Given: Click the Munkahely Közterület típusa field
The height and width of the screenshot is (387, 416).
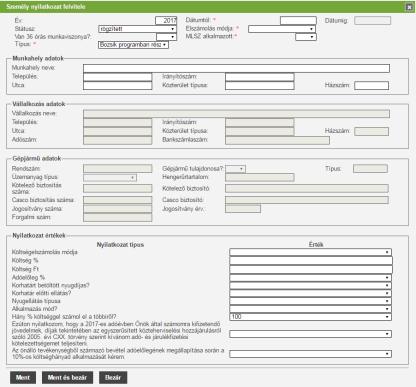Looking at the screenshot, I should click(260, 86).
